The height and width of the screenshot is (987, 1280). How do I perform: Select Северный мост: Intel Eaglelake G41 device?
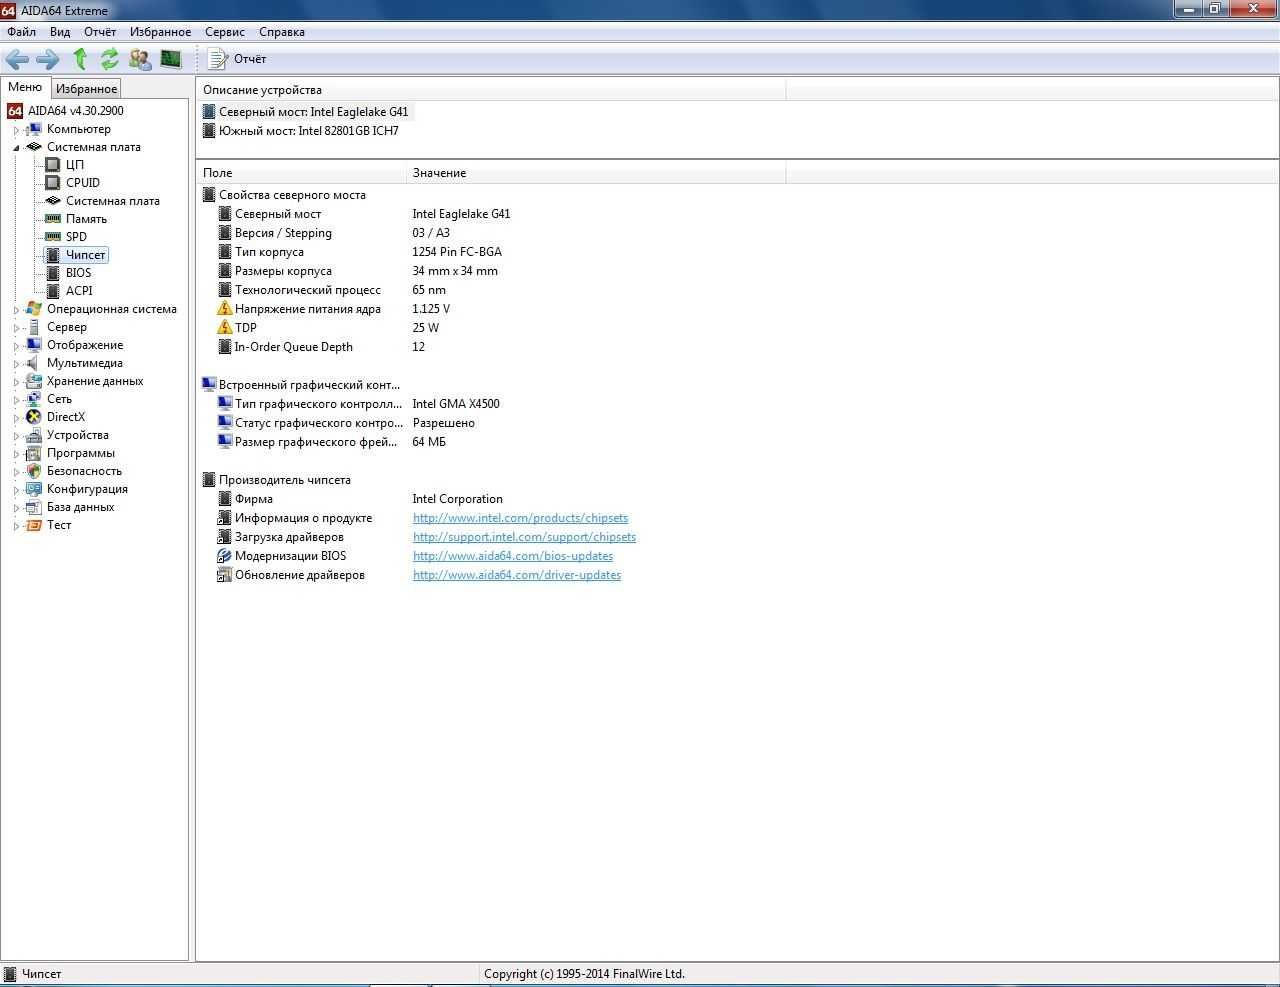pos(306,112)
